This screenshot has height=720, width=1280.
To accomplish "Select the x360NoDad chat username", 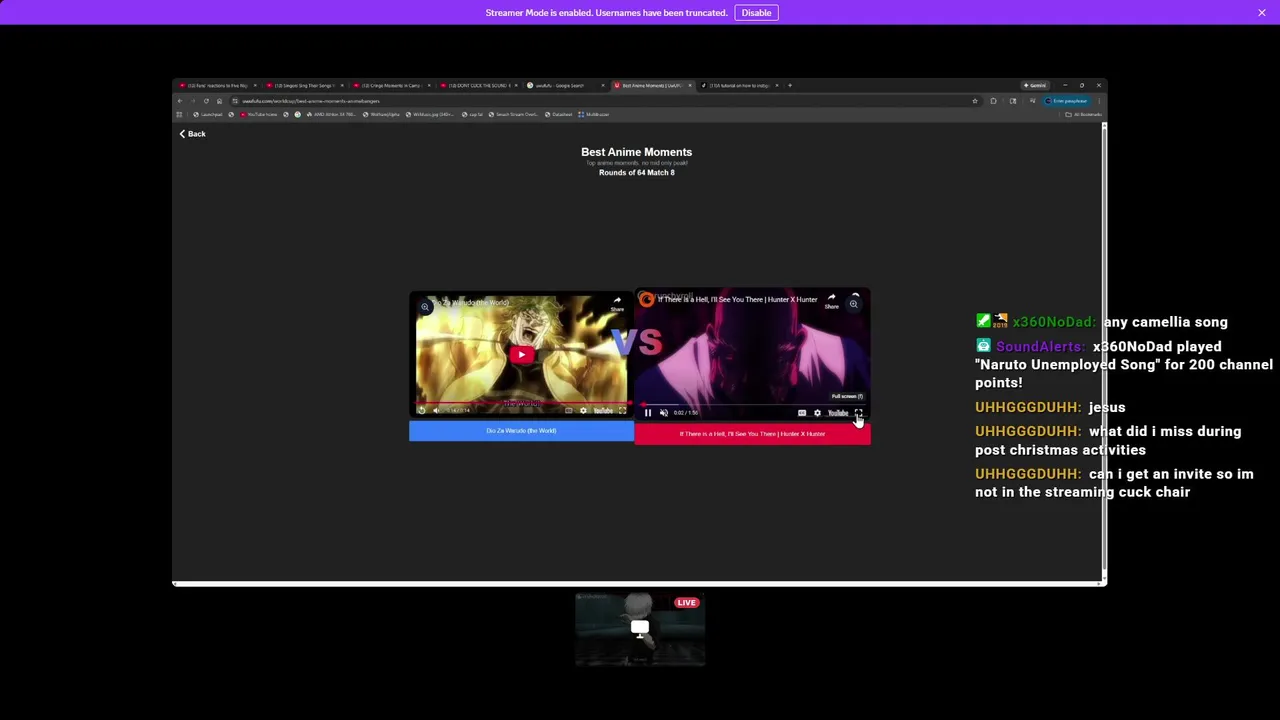I will (1053, 322).
